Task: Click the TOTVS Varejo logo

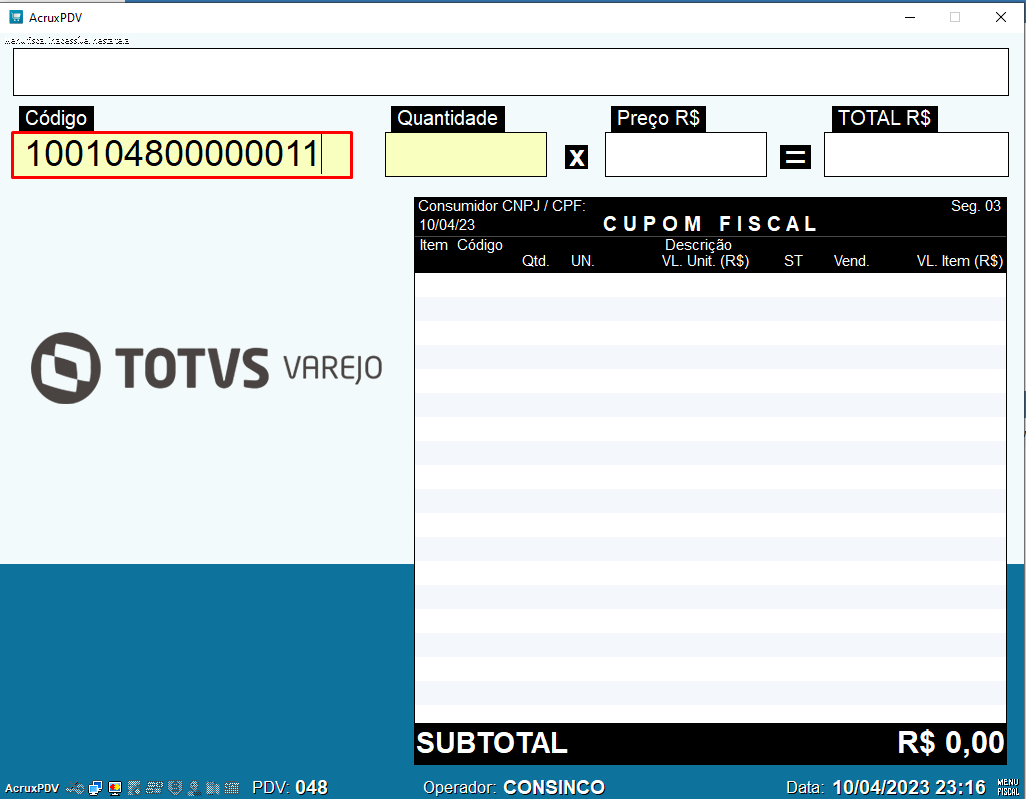Action: (207, 368)
